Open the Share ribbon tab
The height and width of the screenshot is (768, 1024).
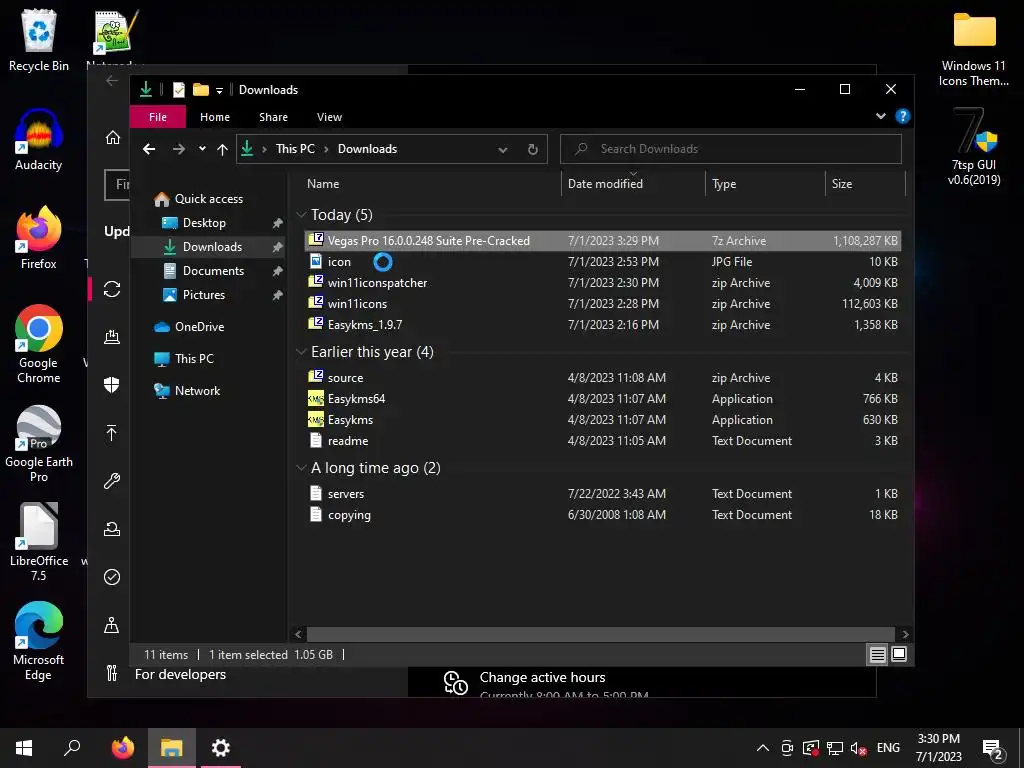pos(273,117)
